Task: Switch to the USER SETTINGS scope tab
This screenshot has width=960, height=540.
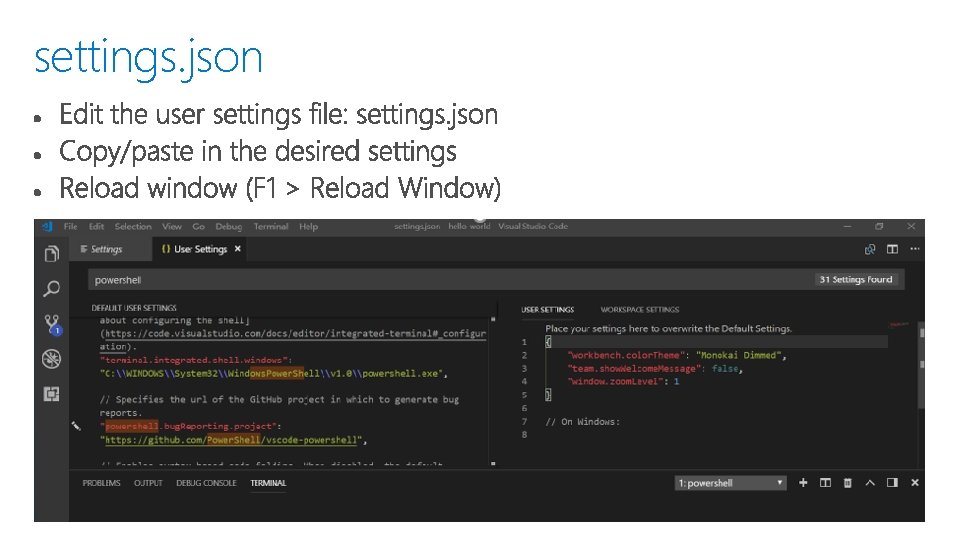Action: tap(547, 310)
